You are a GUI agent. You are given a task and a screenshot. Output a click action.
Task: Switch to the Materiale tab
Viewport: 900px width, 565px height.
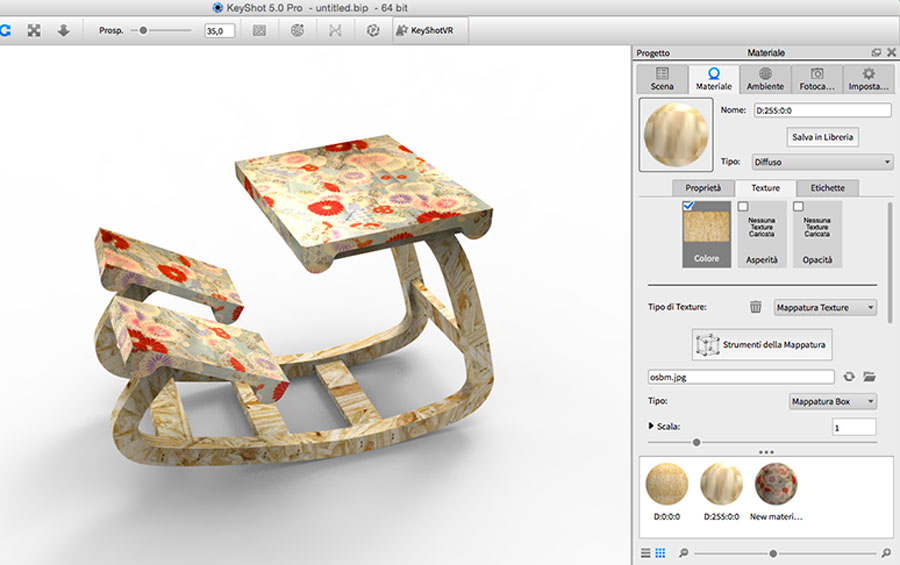(x=713, y=79)
